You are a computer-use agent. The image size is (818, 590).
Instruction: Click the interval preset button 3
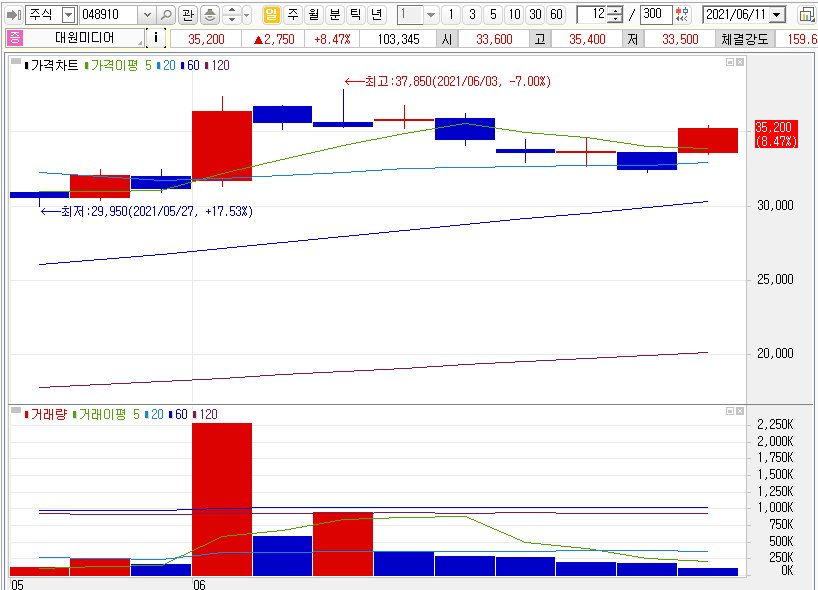[472, 15]
